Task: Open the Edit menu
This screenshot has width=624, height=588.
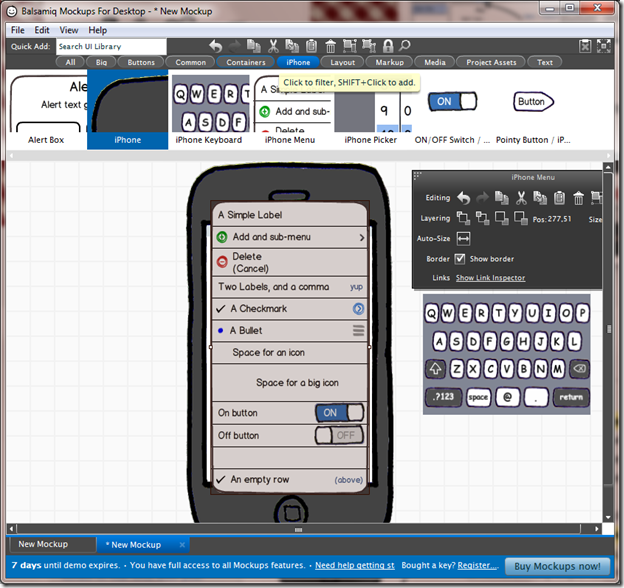Action: point(42,30)
